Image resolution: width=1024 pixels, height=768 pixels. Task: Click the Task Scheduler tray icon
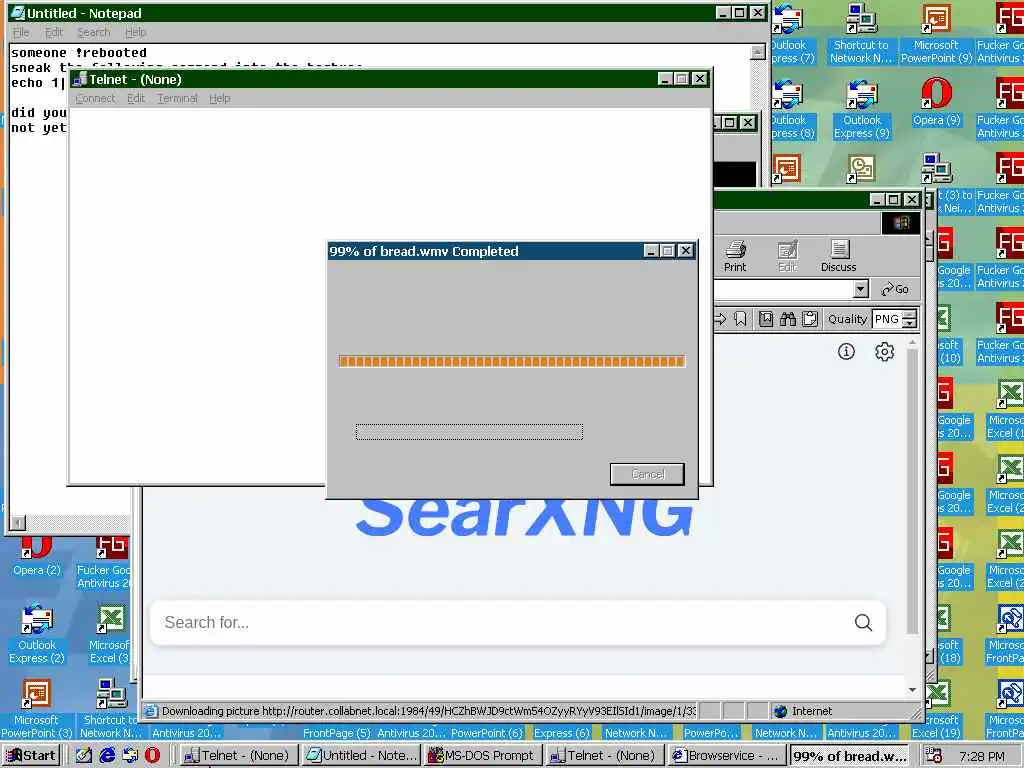coord(933,756)
